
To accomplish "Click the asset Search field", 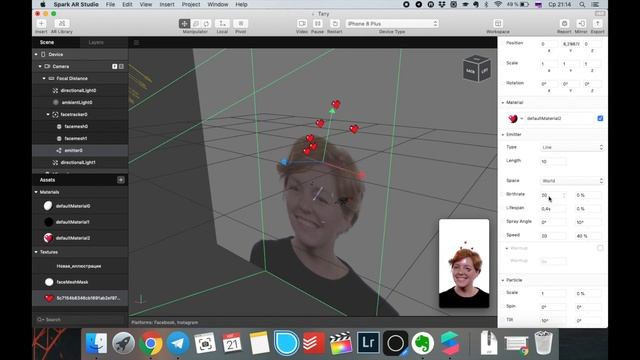I will click(80, 320).
